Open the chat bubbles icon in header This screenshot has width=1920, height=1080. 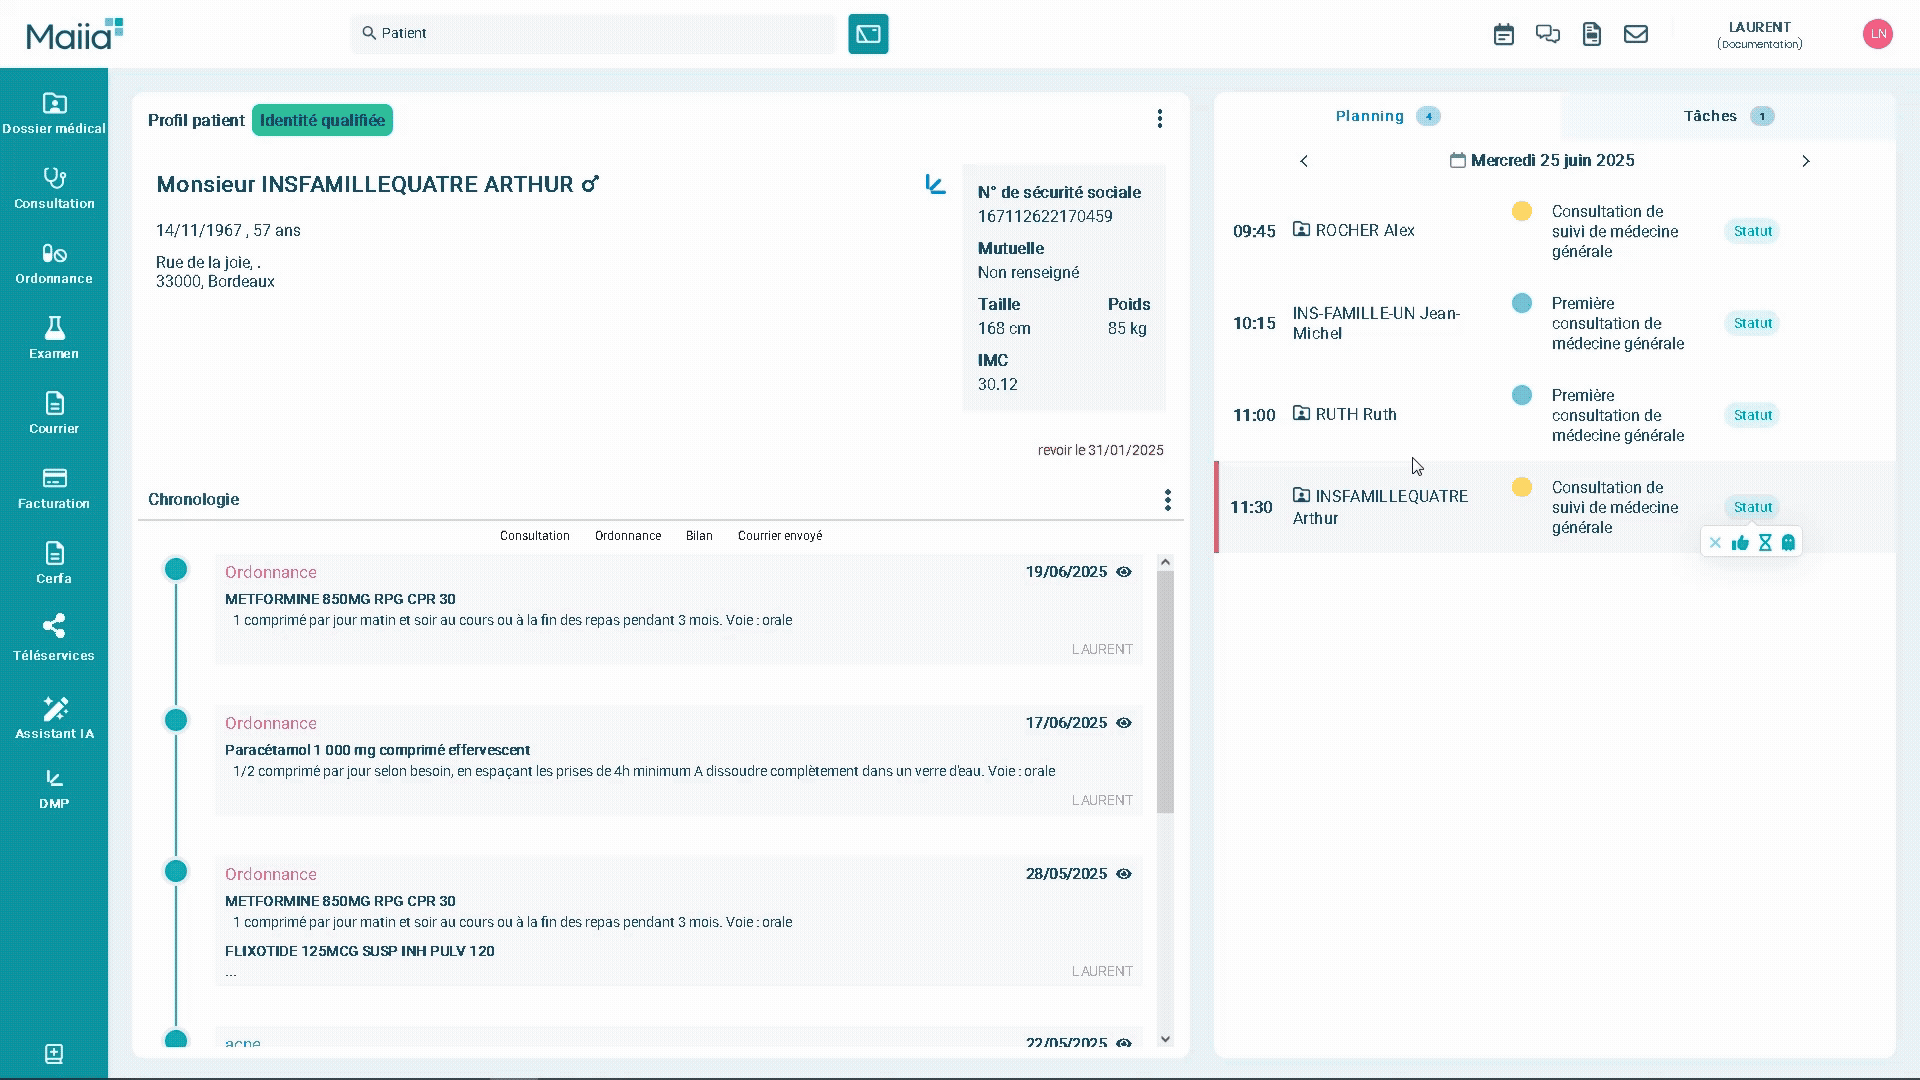[1547, 35]
